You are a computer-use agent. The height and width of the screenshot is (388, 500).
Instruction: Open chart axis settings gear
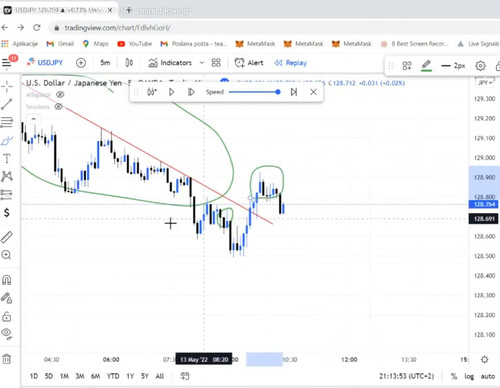click(x=484, y=359)
